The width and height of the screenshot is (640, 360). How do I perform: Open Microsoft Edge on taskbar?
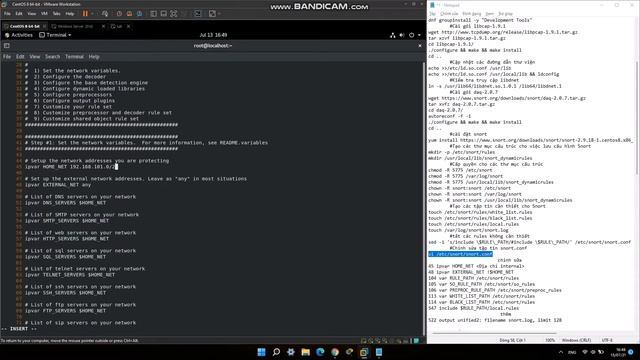pyautogui.click(x=320, y=352)
